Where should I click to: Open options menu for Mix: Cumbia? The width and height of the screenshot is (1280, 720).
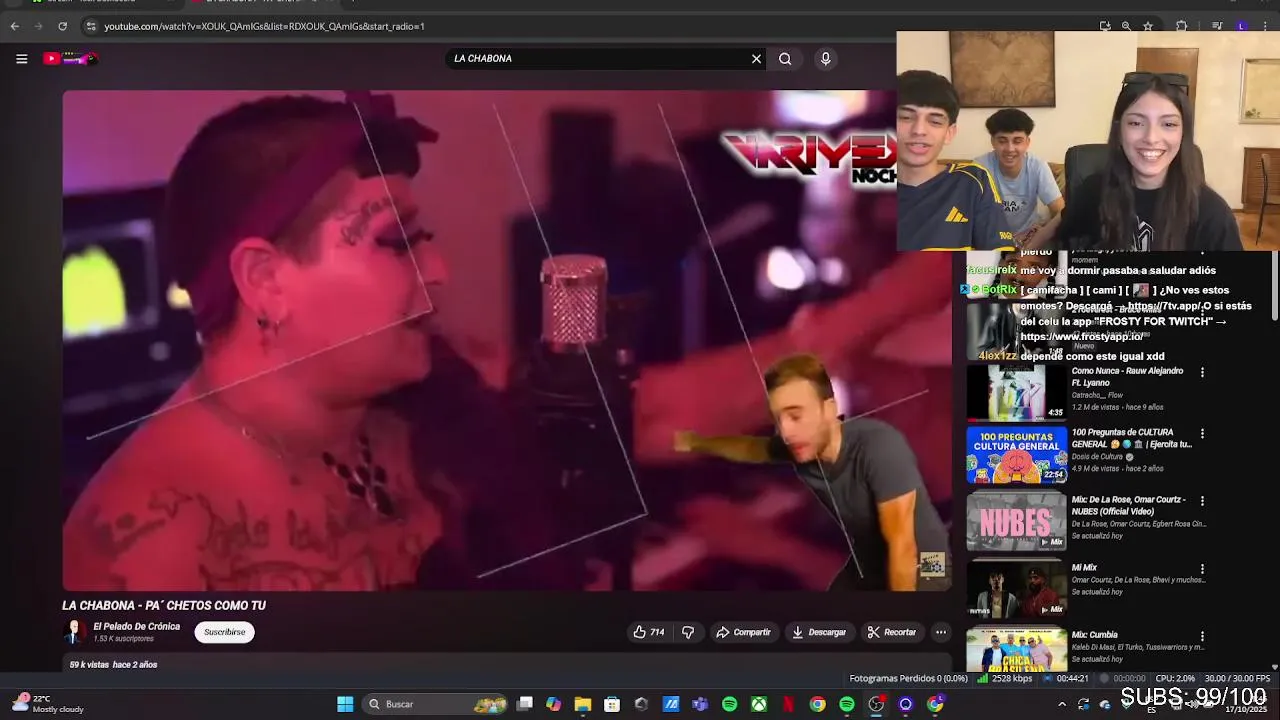(x=1202, y=636)
